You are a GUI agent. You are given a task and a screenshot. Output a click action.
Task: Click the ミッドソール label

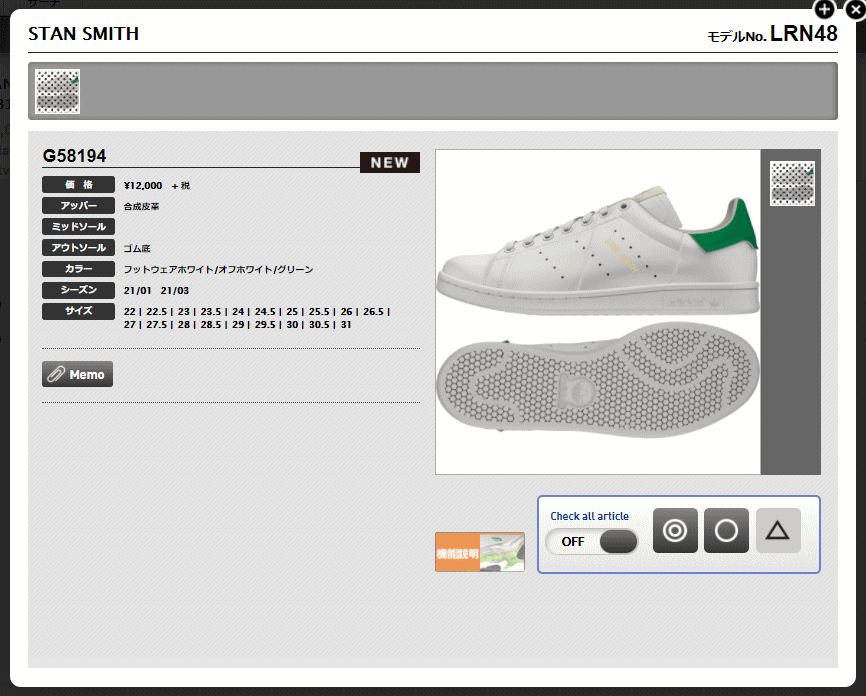[78, 226]
